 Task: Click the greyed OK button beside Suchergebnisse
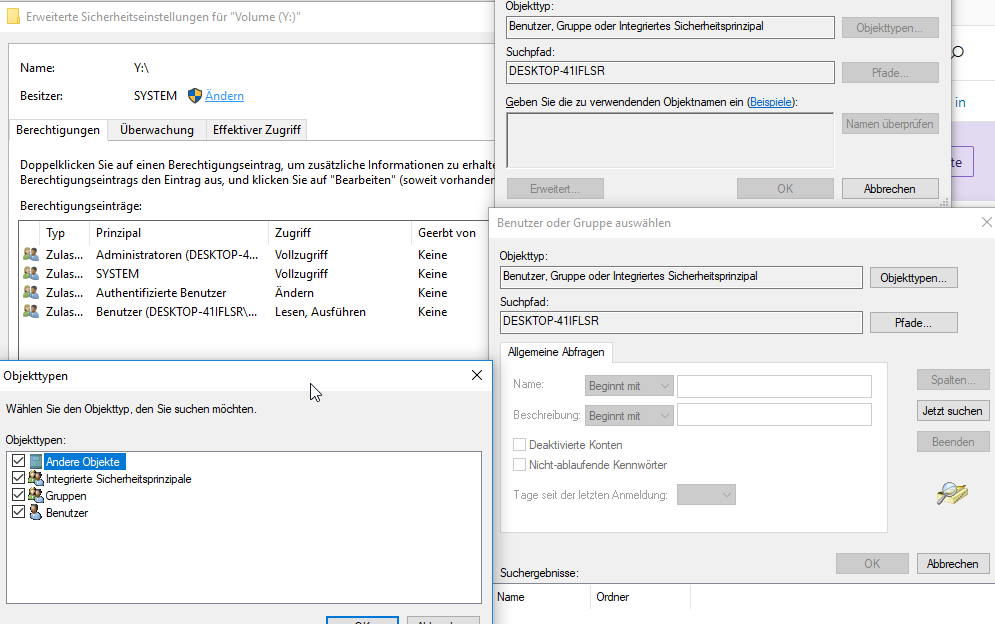(x=872, y=564)
